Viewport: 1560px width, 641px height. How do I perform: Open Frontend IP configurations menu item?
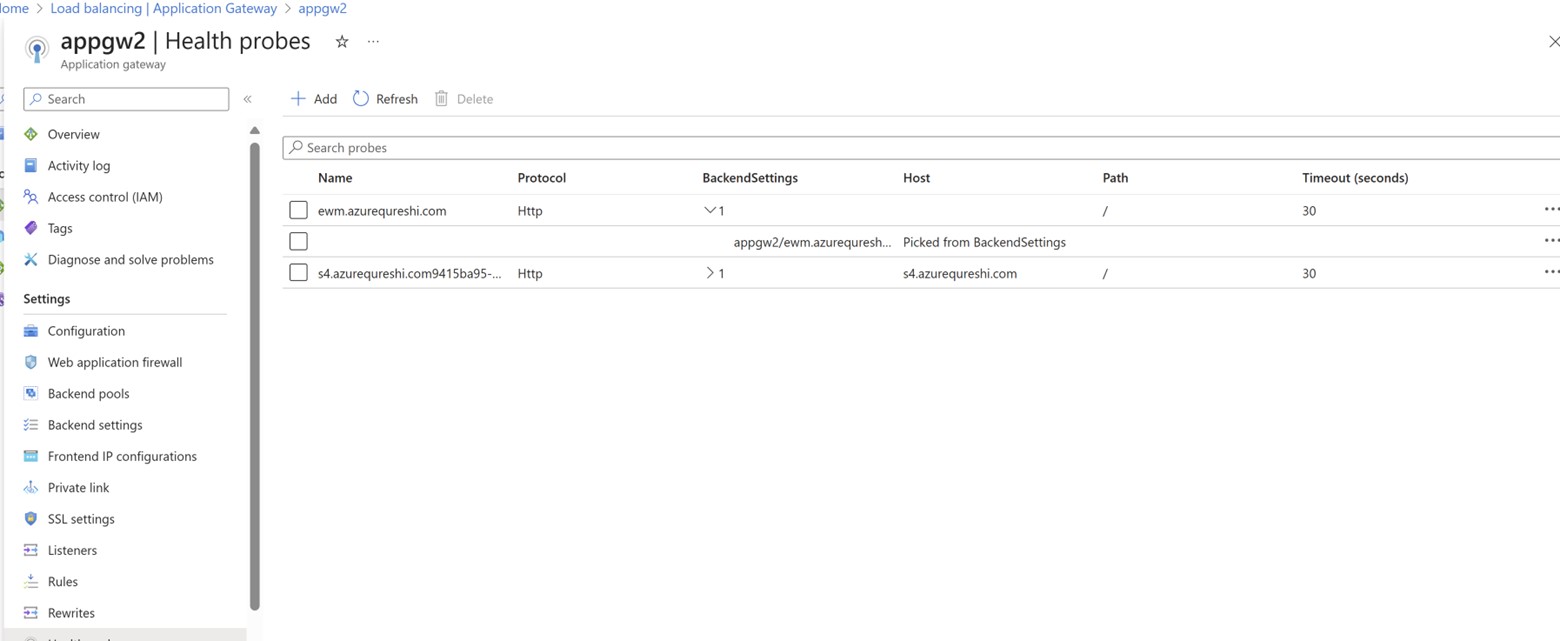pos(122,456)
